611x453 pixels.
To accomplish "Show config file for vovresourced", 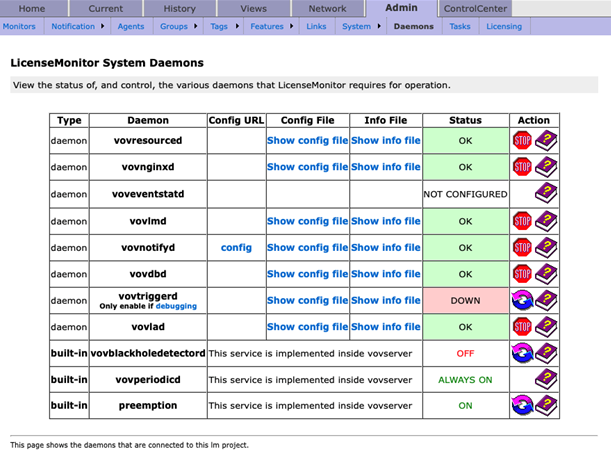I will (307, 141).
